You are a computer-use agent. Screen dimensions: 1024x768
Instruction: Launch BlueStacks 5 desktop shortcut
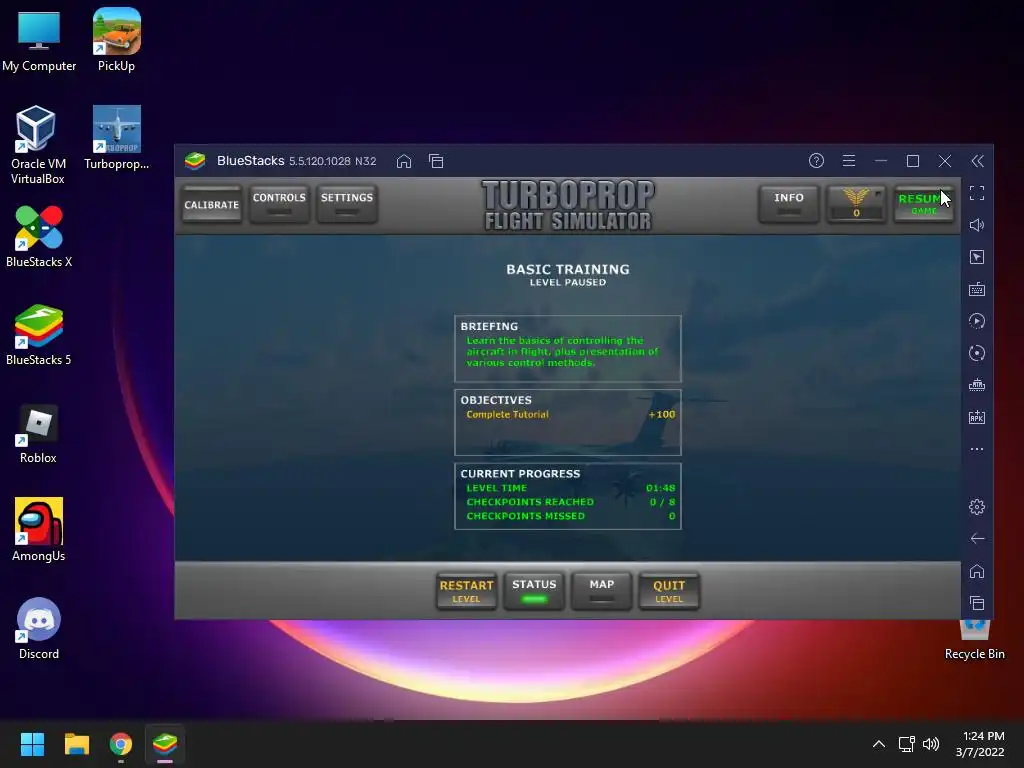coord(39,334)
